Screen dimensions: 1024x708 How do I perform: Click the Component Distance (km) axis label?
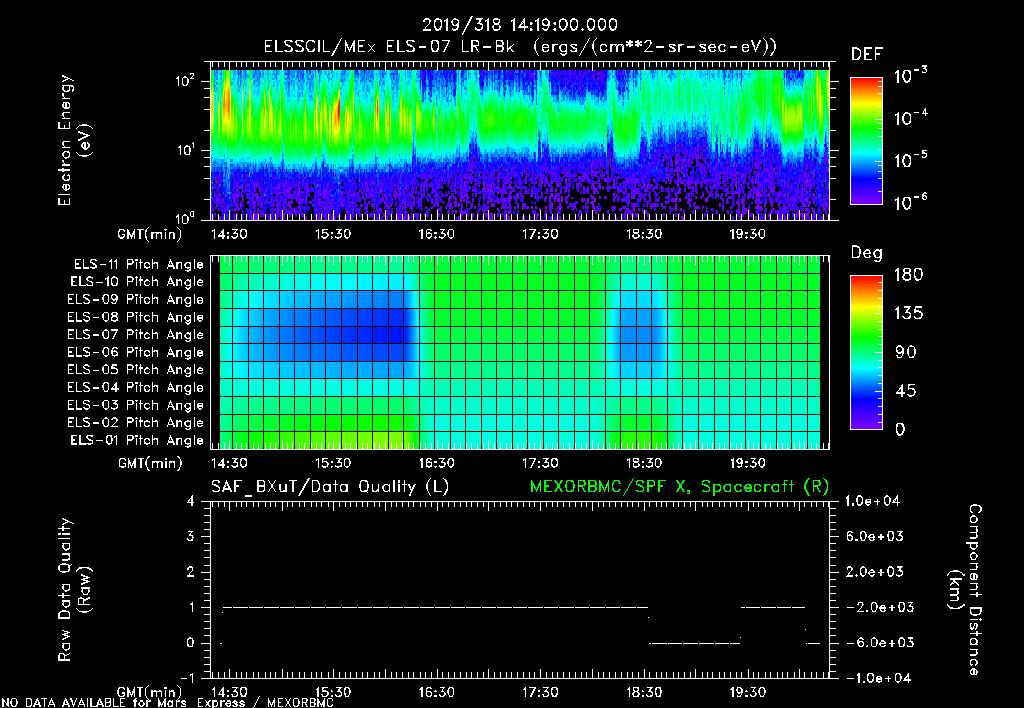[965, 590]
